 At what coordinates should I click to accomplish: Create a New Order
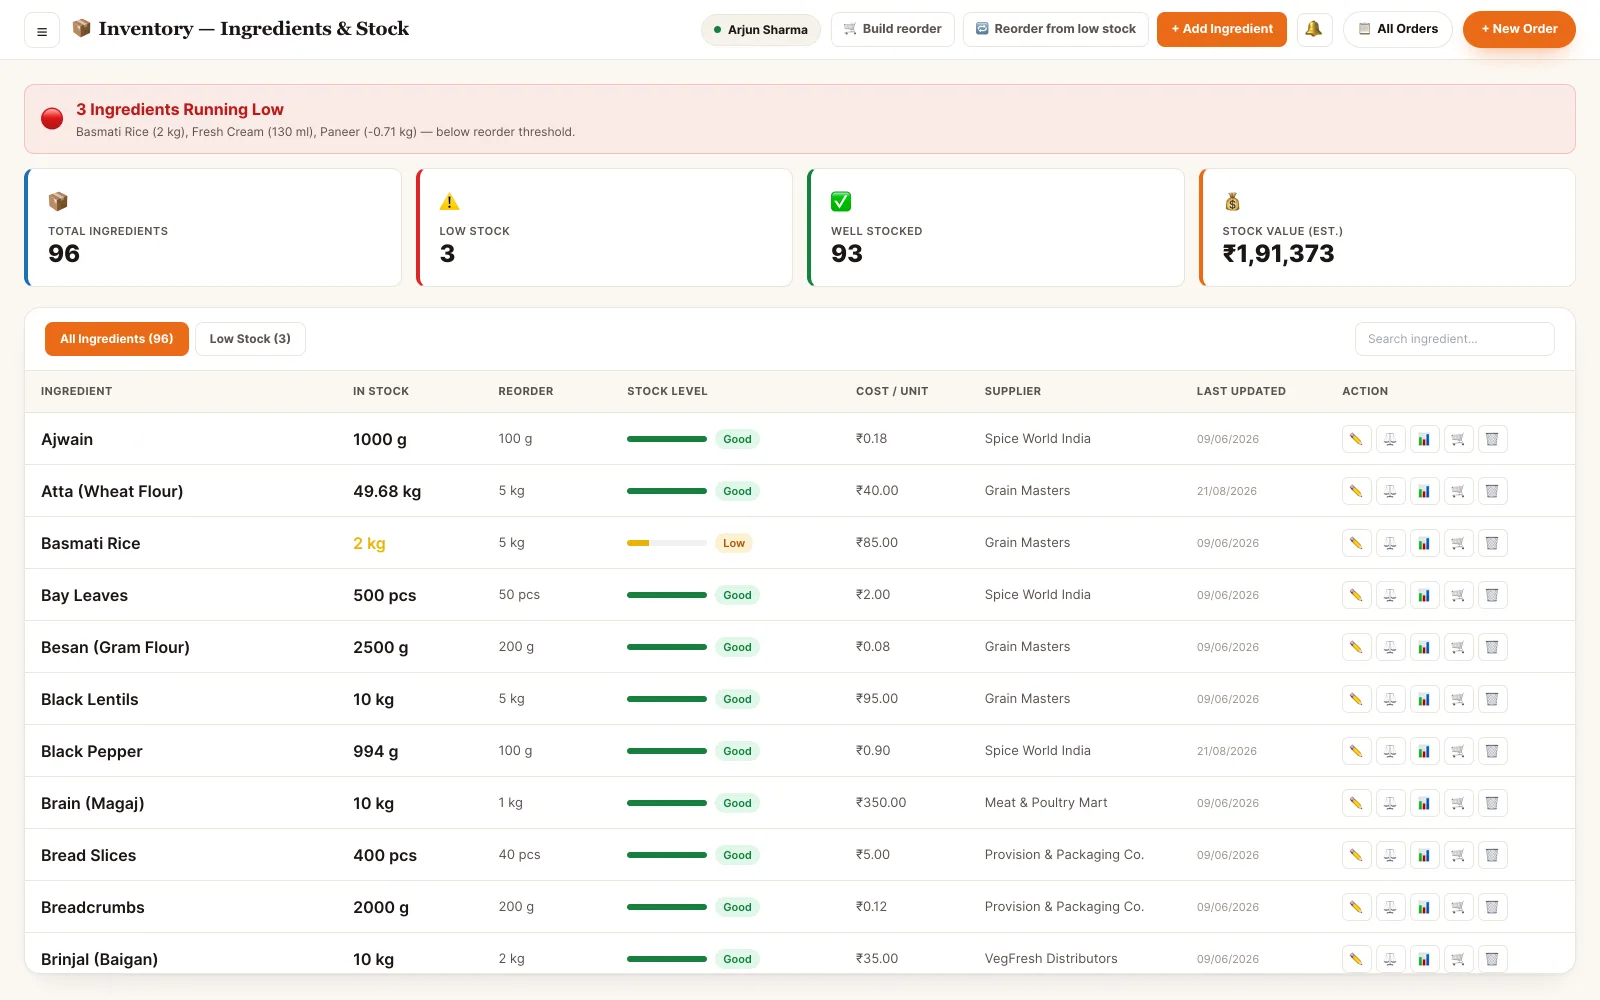[1519, 29]
